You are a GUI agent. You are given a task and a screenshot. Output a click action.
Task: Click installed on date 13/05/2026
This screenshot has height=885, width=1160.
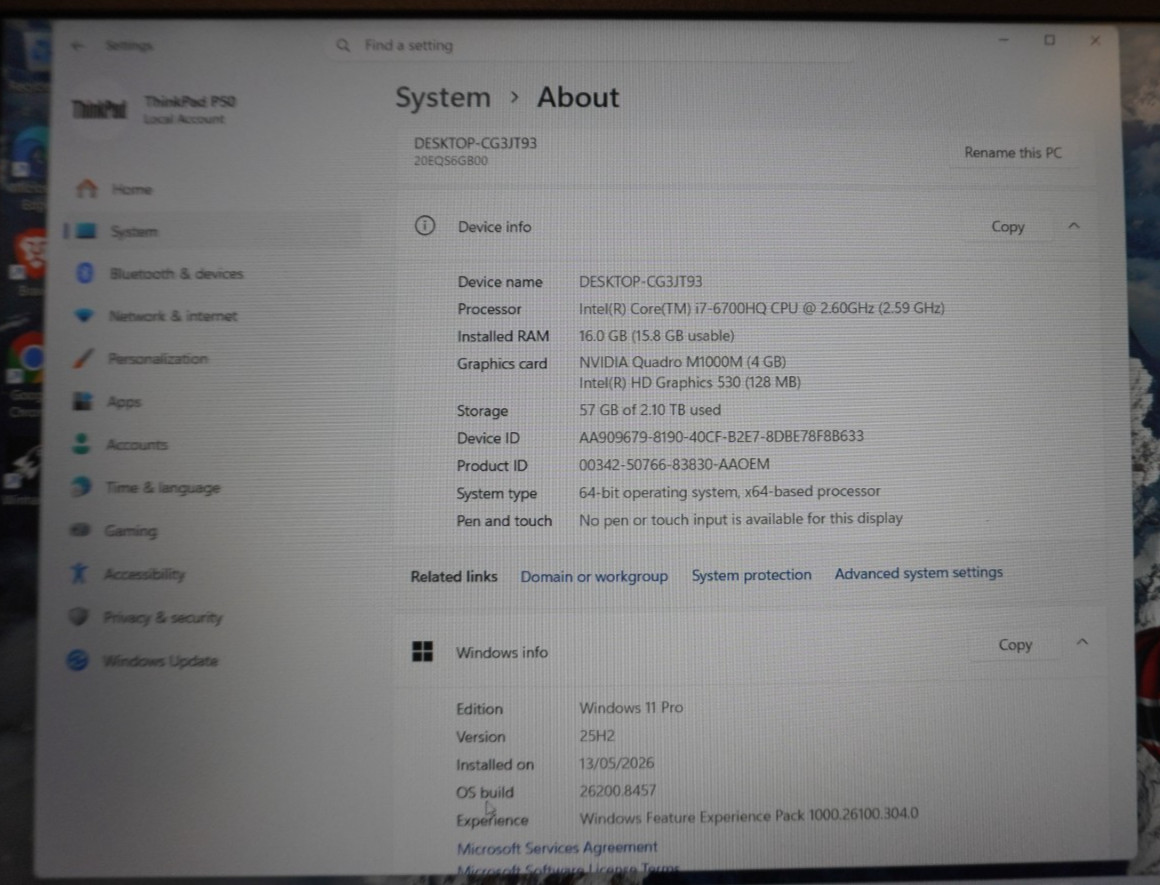point(616,763)
